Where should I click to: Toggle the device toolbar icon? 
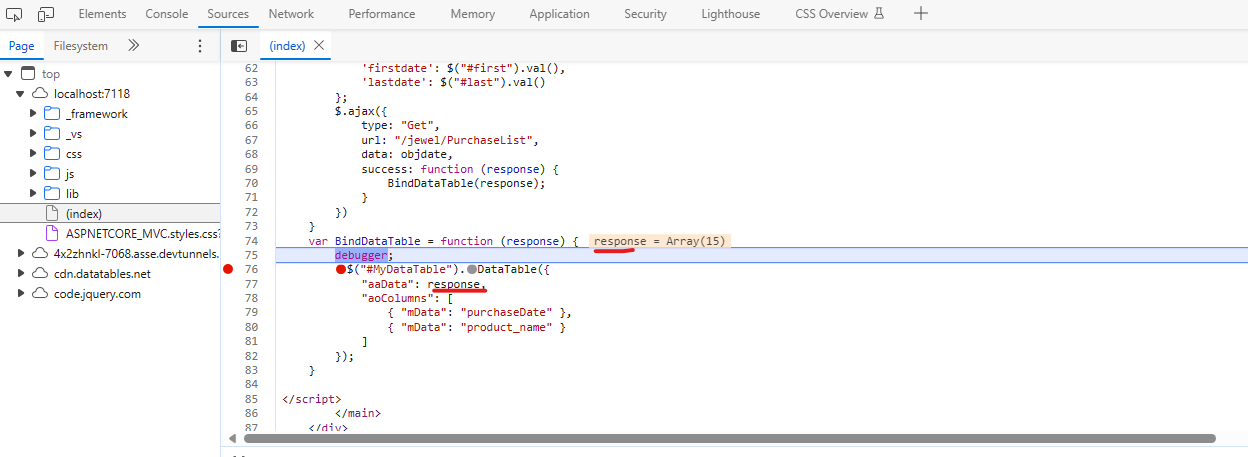pos(47,14)
